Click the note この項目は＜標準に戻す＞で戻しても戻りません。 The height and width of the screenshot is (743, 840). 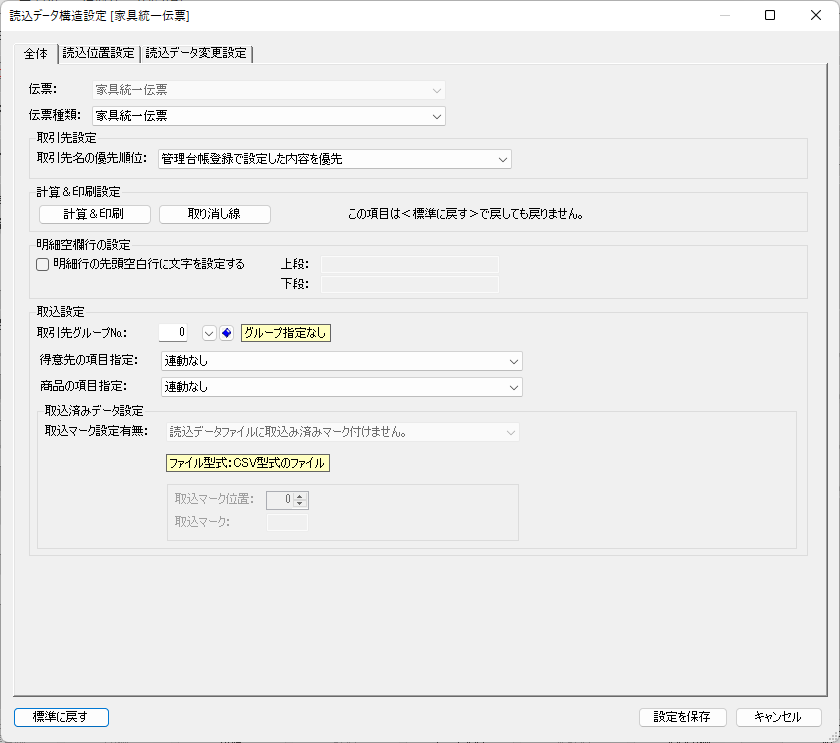(x=466, y=214)
